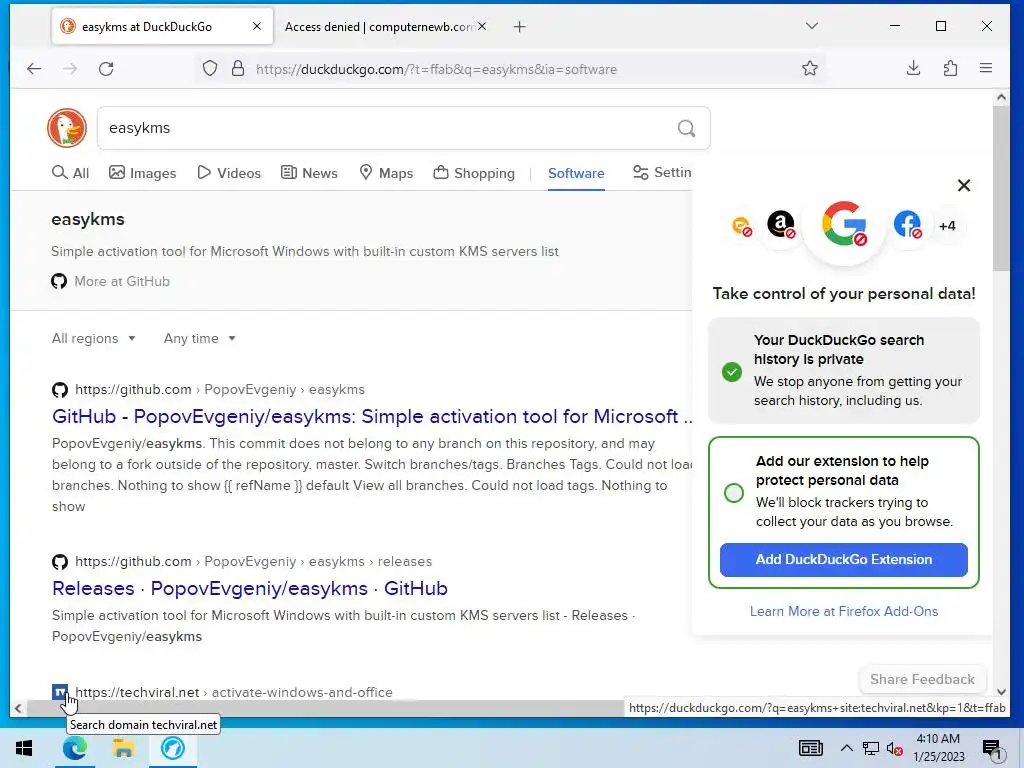Go back with the browser Back arrow
Viewport: 1024px width, 768px height.
click(34, 69)
